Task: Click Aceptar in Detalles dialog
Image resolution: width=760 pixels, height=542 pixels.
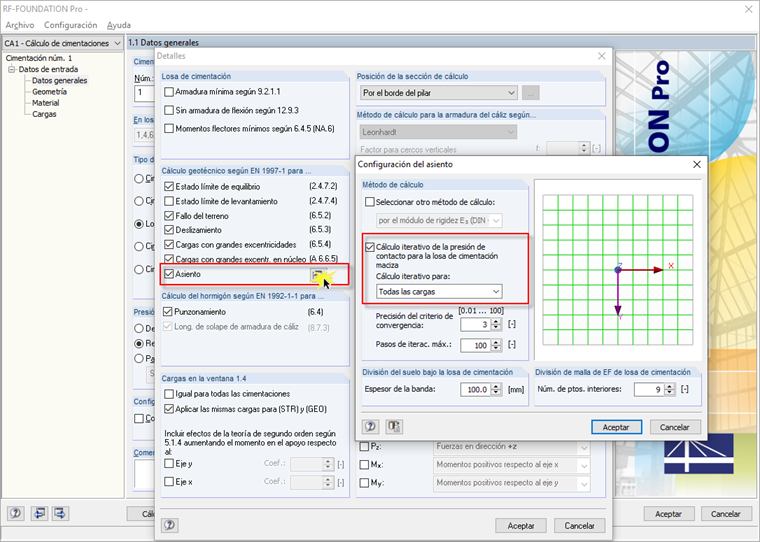Action: tap(521, 526)
